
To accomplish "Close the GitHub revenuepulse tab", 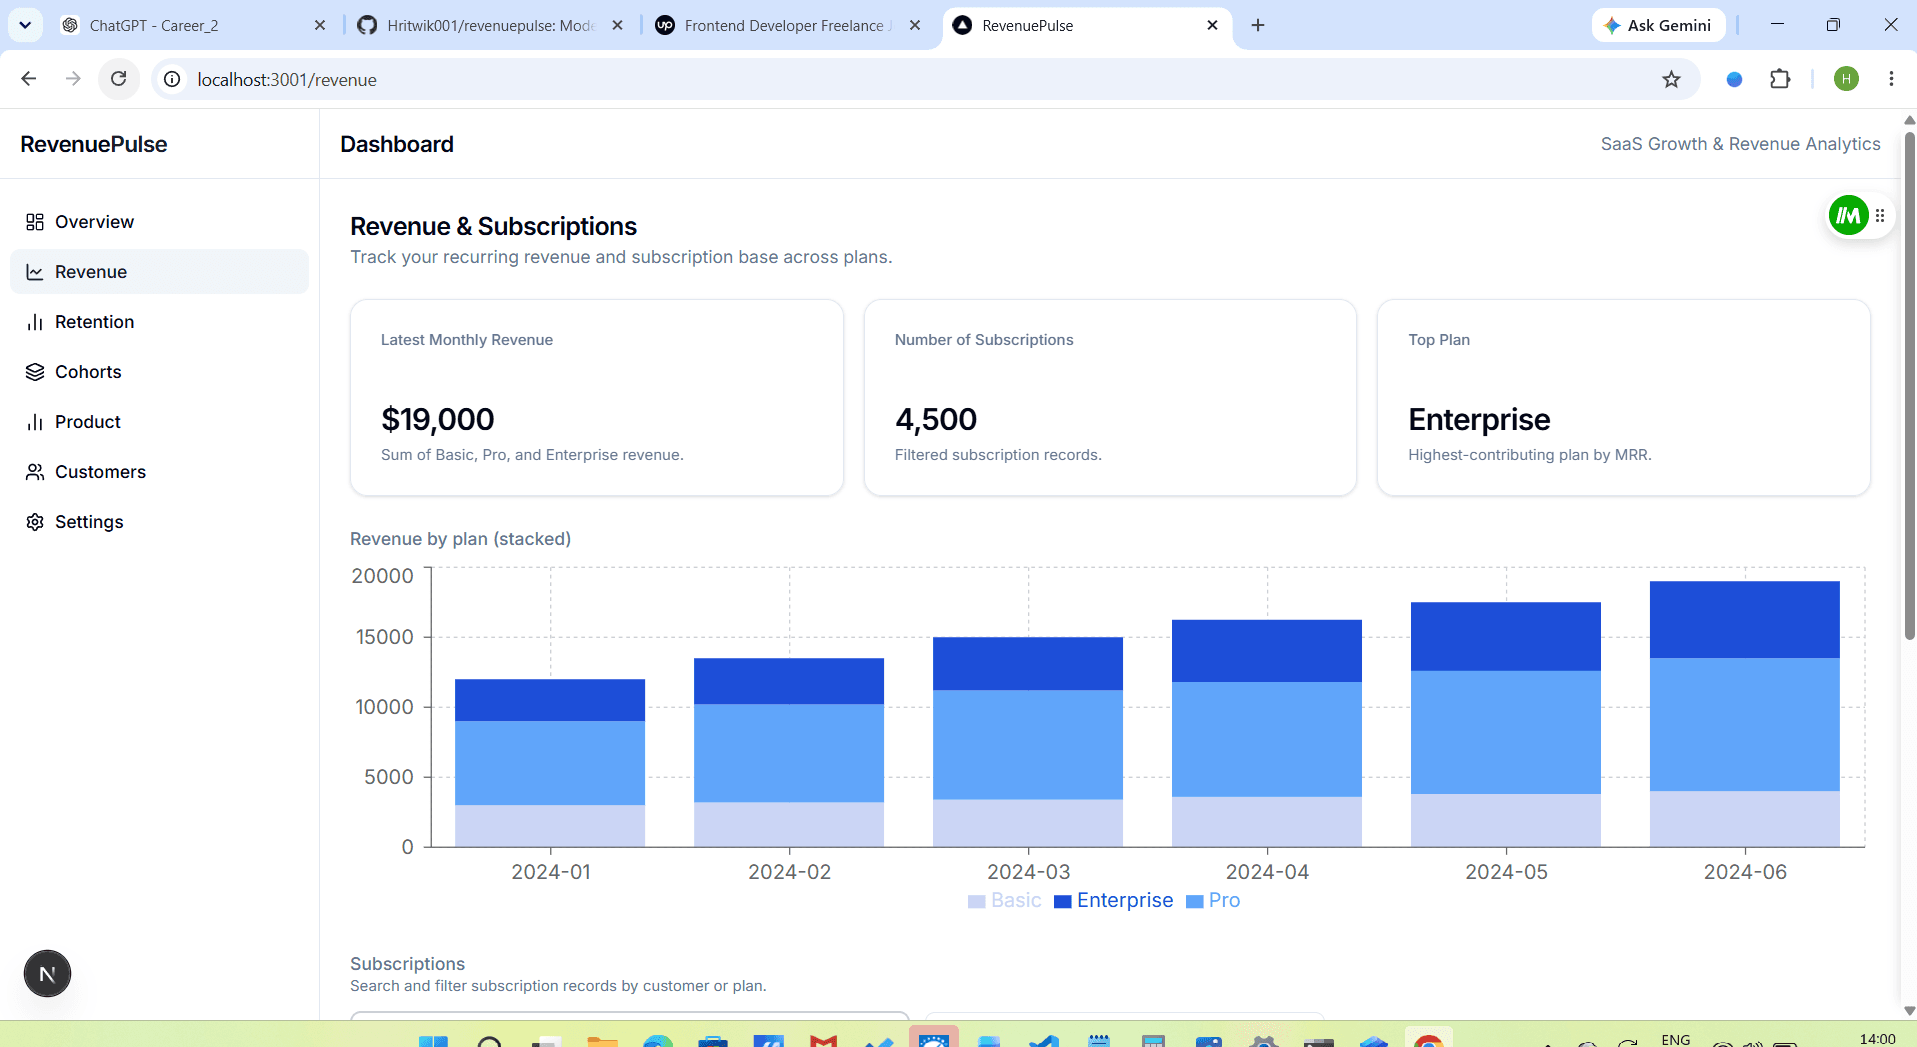I will (x=618, y=26).
